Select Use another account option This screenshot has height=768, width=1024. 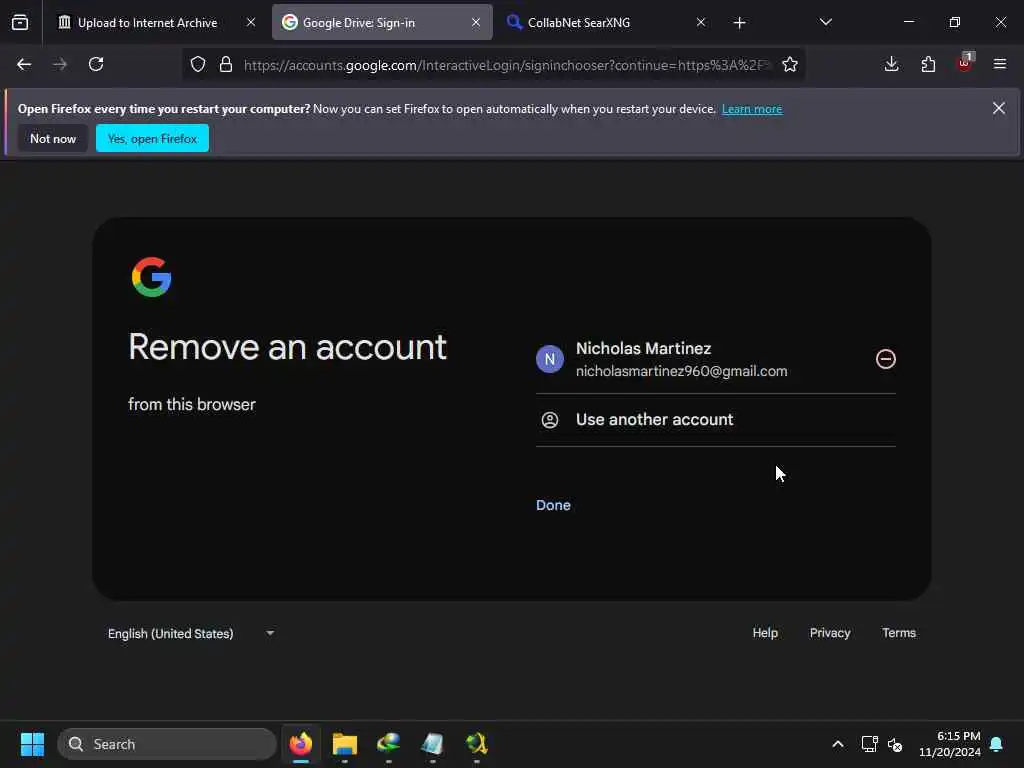[716, 420]
